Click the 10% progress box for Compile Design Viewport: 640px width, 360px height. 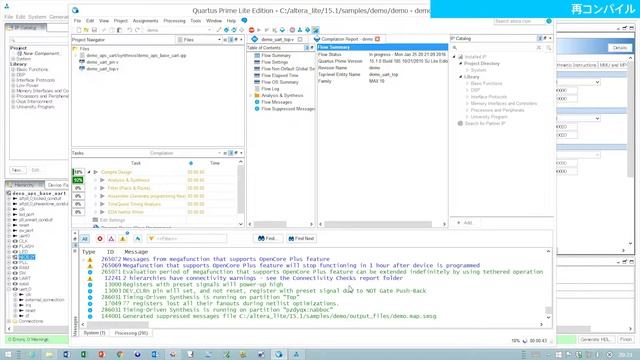[78, 172]
